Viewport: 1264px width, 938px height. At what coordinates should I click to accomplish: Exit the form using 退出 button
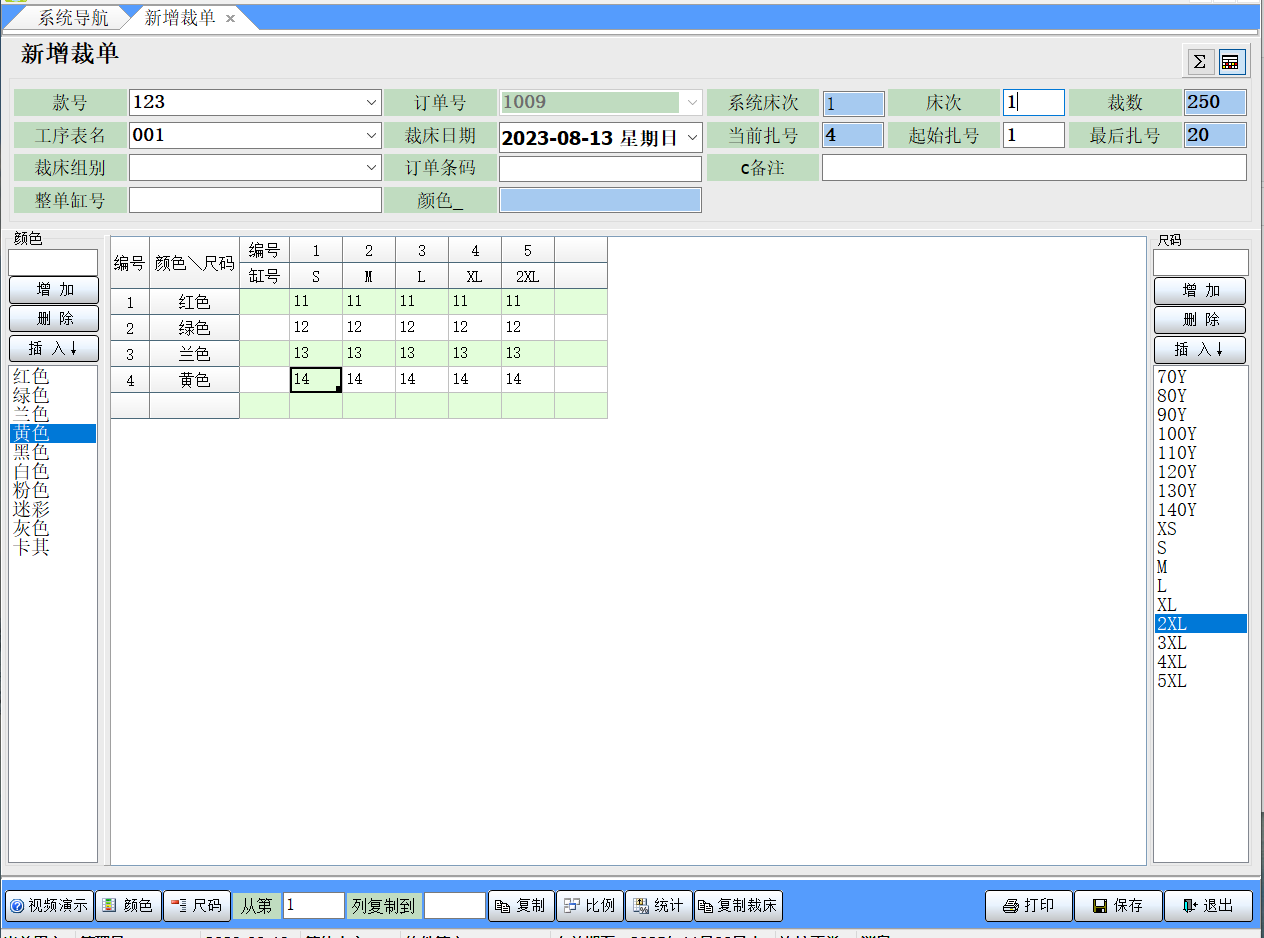[1208, 906]
